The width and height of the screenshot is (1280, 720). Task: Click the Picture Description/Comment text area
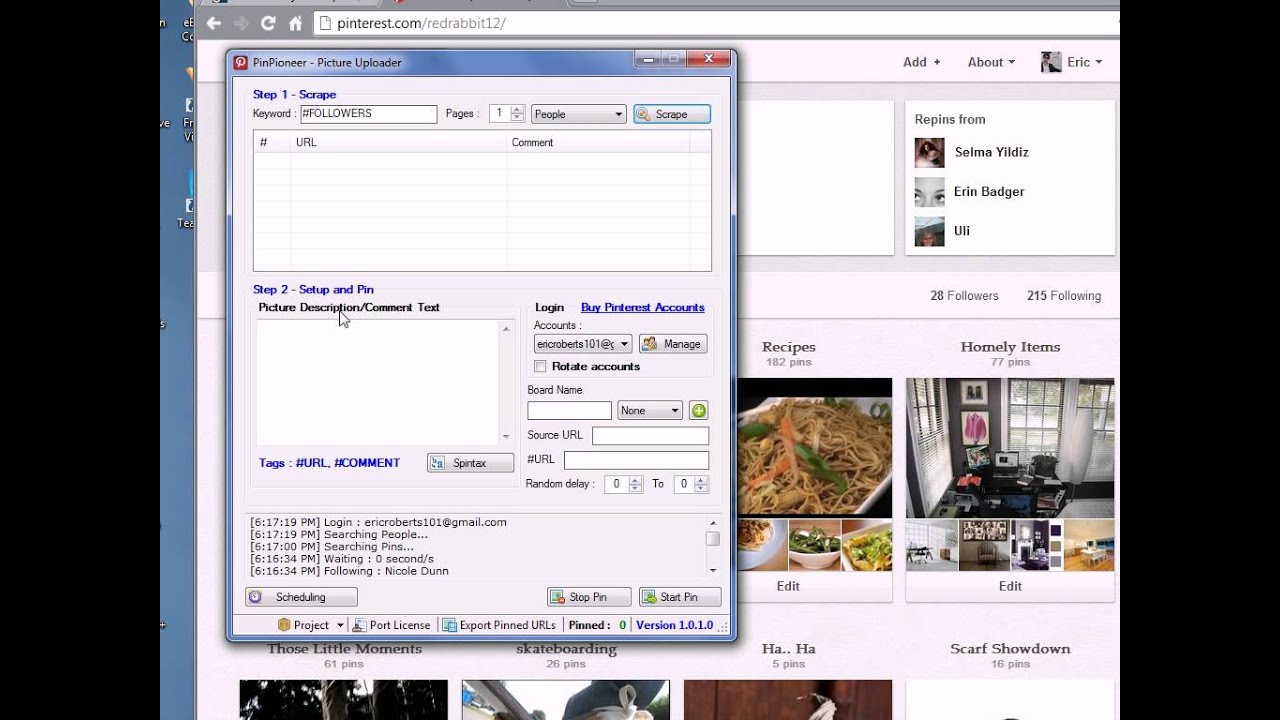(378, 382)
